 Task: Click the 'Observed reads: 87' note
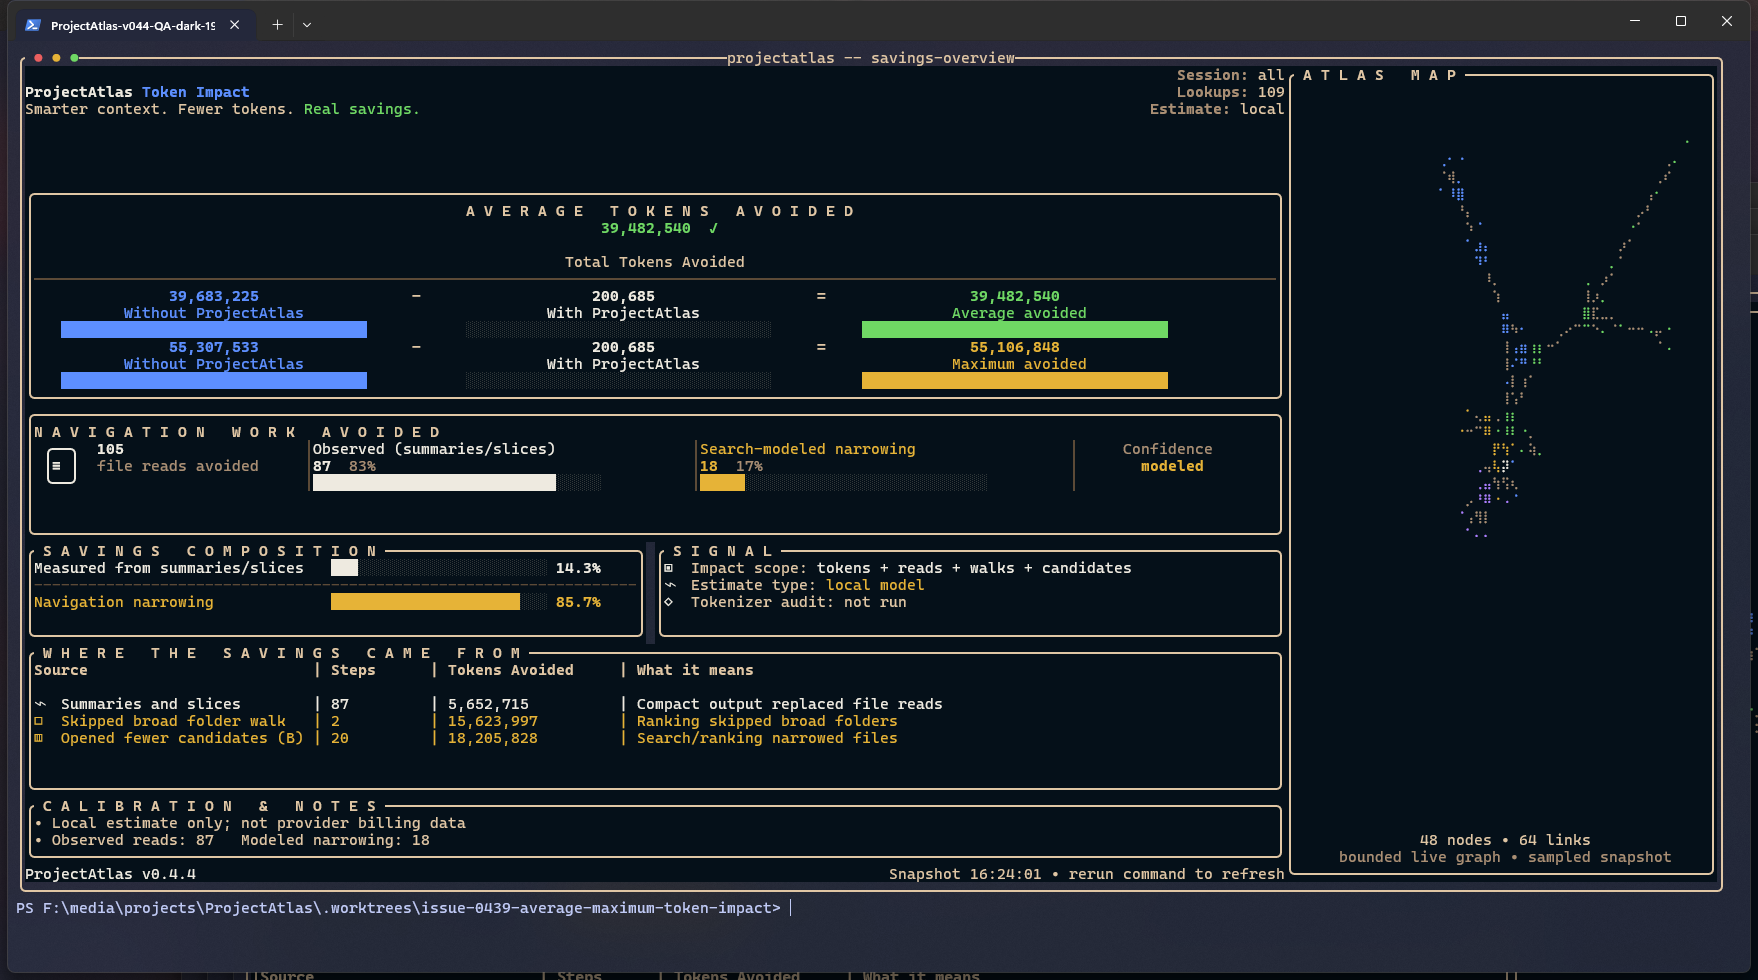pyautogui.click(x=133, y=840)
